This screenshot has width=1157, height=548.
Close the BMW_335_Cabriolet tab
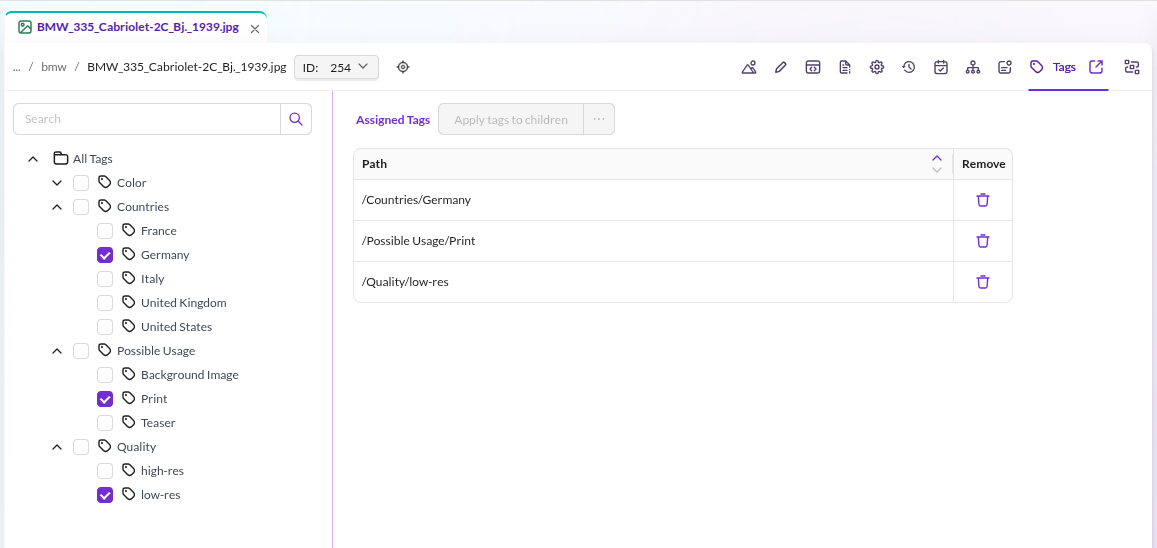255,29
